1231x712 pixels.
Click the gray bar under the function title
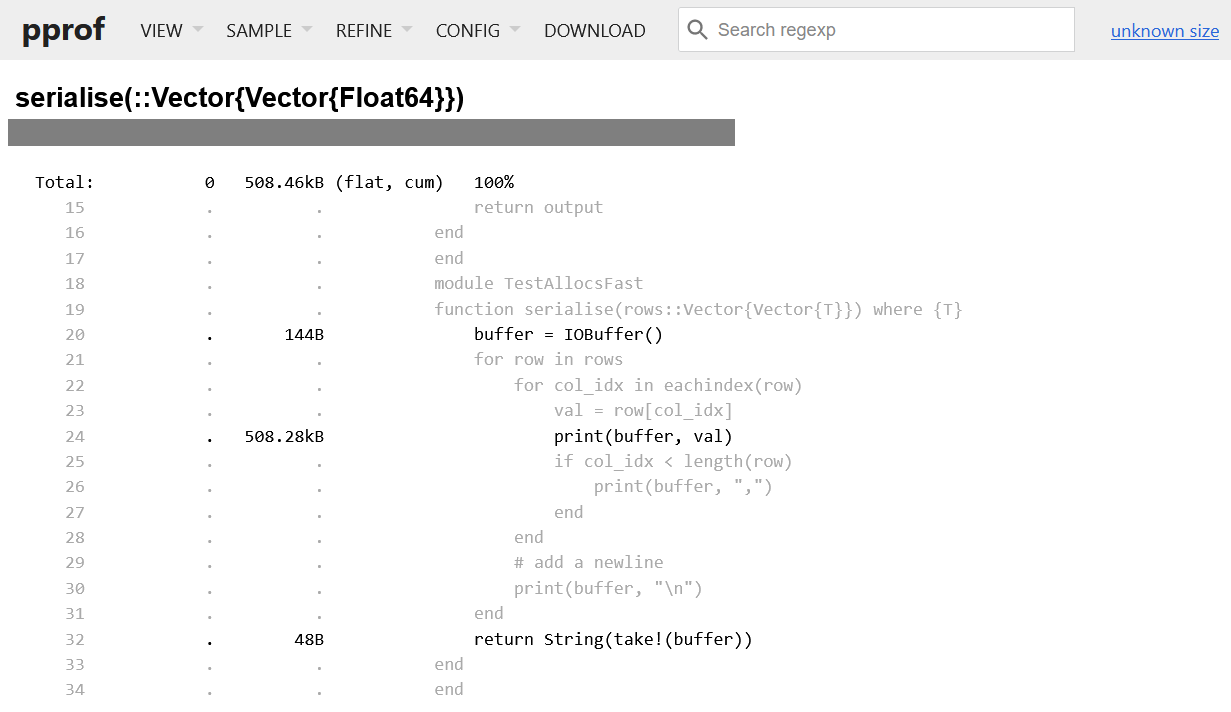tap(371, 133)
